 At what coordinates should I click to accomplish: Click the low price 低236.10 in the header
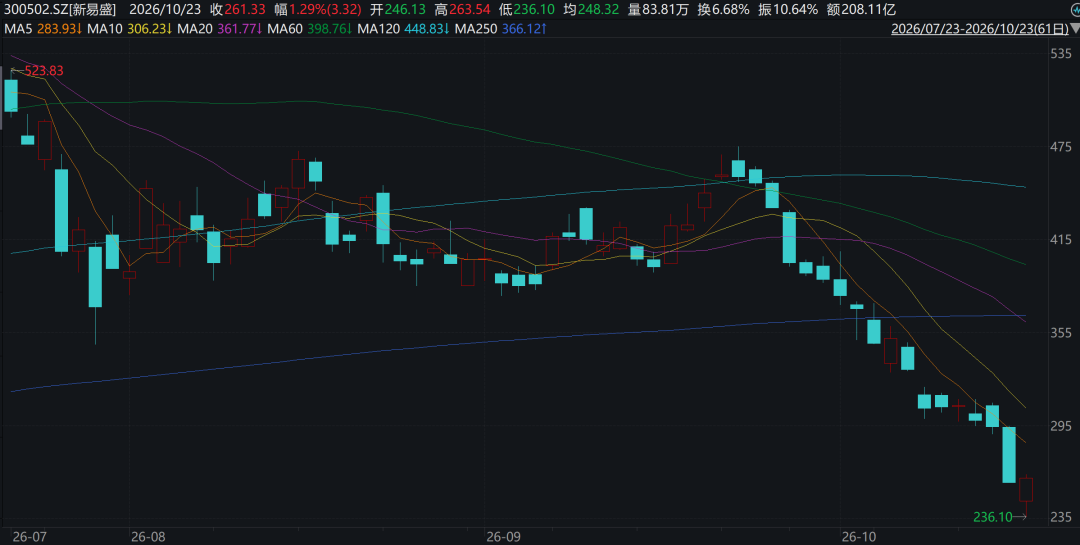point(527,10)
